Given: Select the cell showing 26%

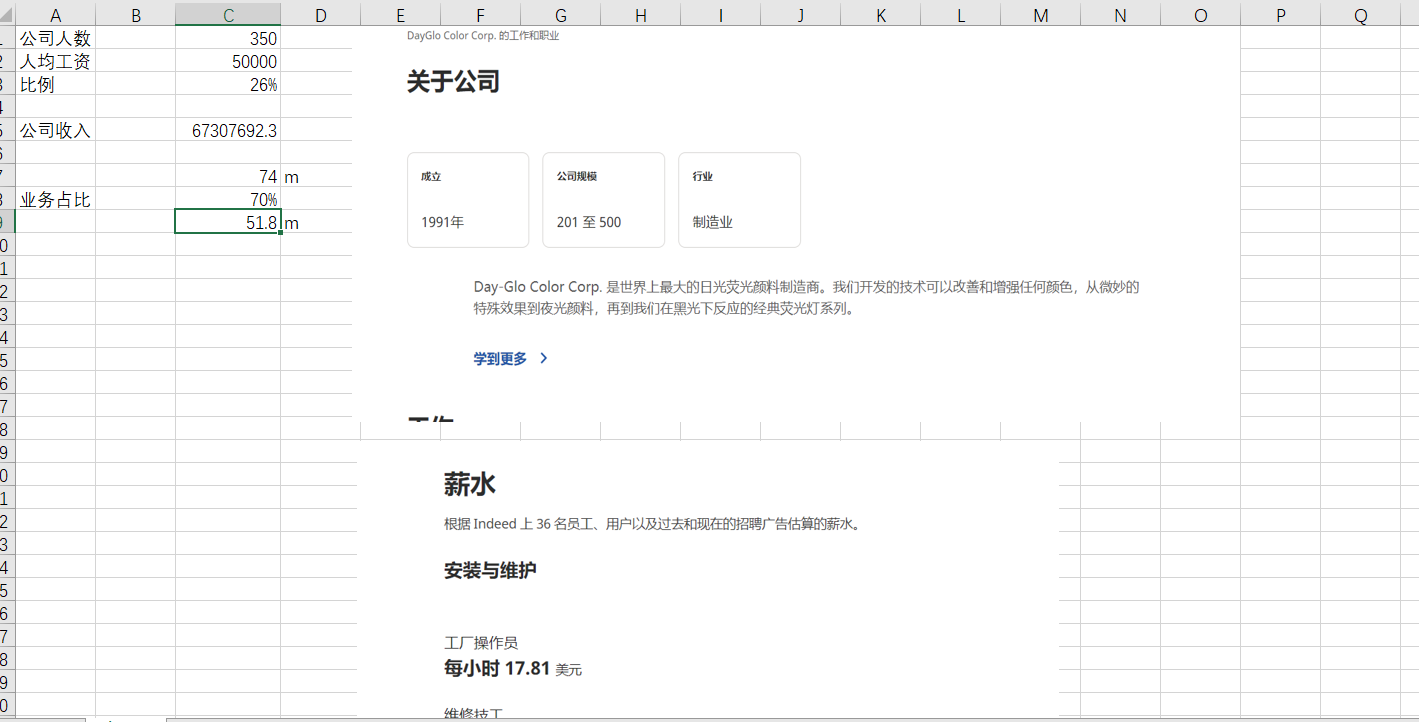Looking at the screenshot, I should 228,84.
